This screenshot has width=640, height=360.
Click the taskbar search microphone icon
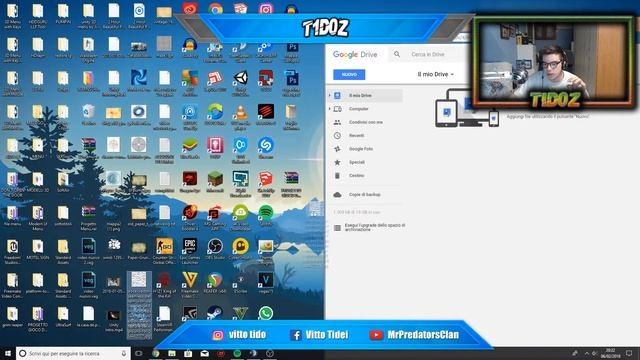(124, 353)
